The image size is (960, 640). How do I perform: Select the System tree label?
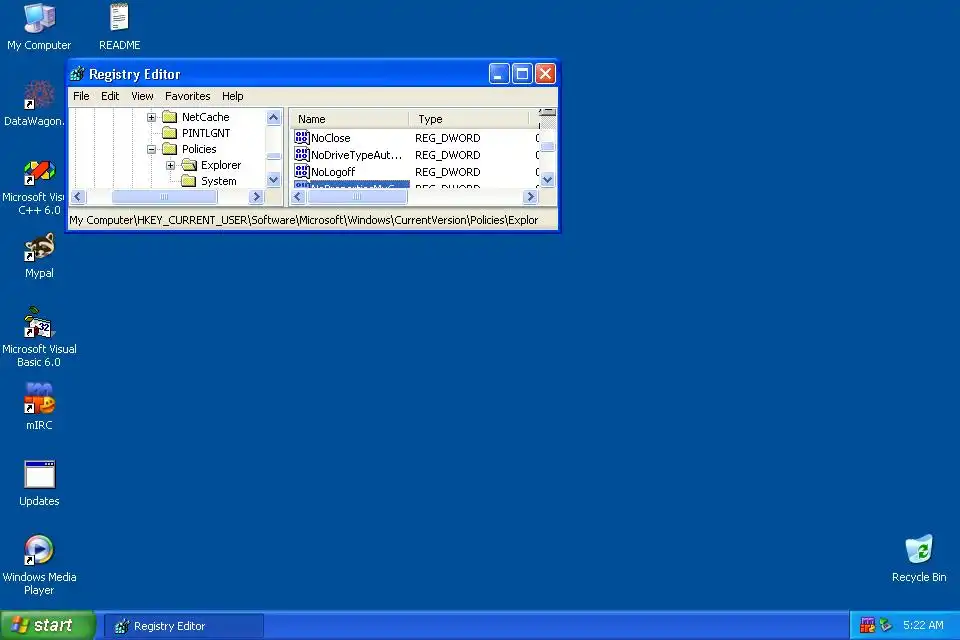(219, 181)
